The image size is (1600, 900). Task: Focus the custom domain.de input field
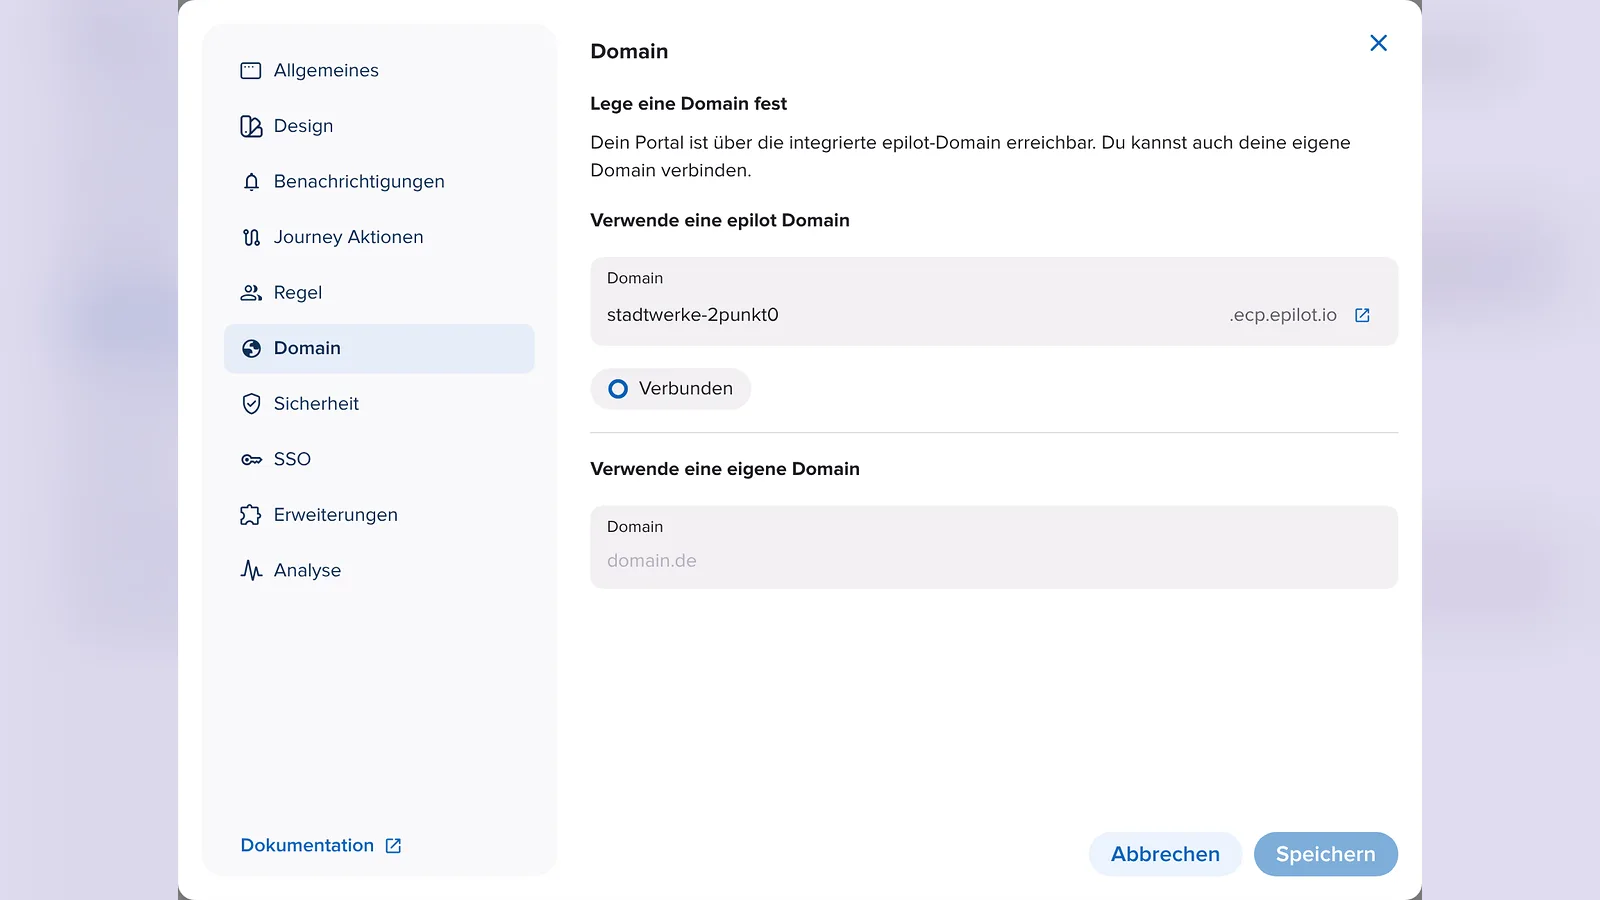pyautogui.click(x=994, y=547)
